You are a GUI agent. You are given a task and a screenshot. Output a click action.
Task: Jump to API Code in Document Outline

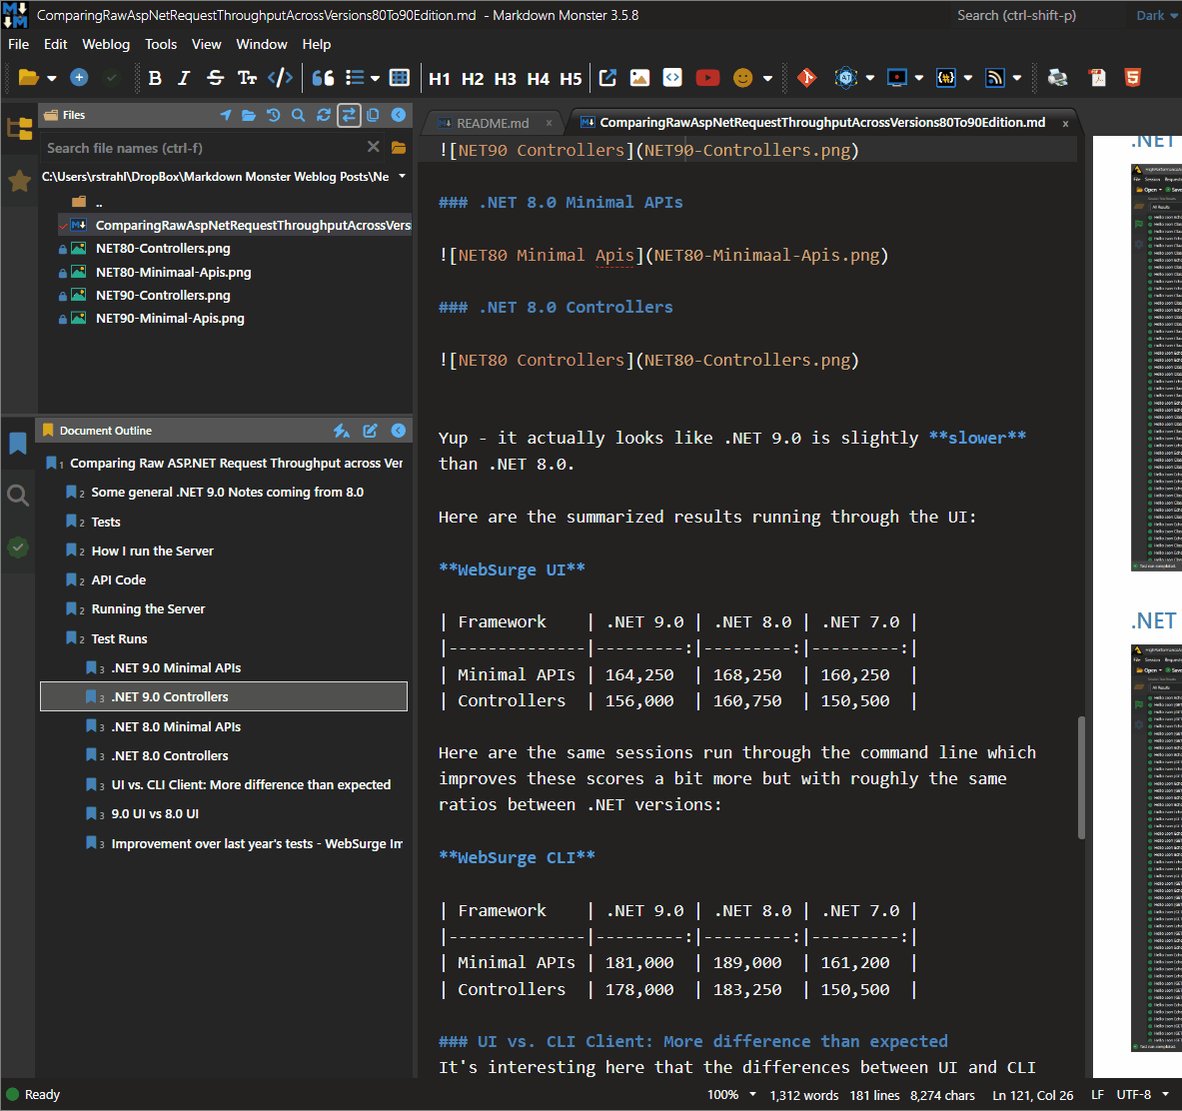click(118, 580)
